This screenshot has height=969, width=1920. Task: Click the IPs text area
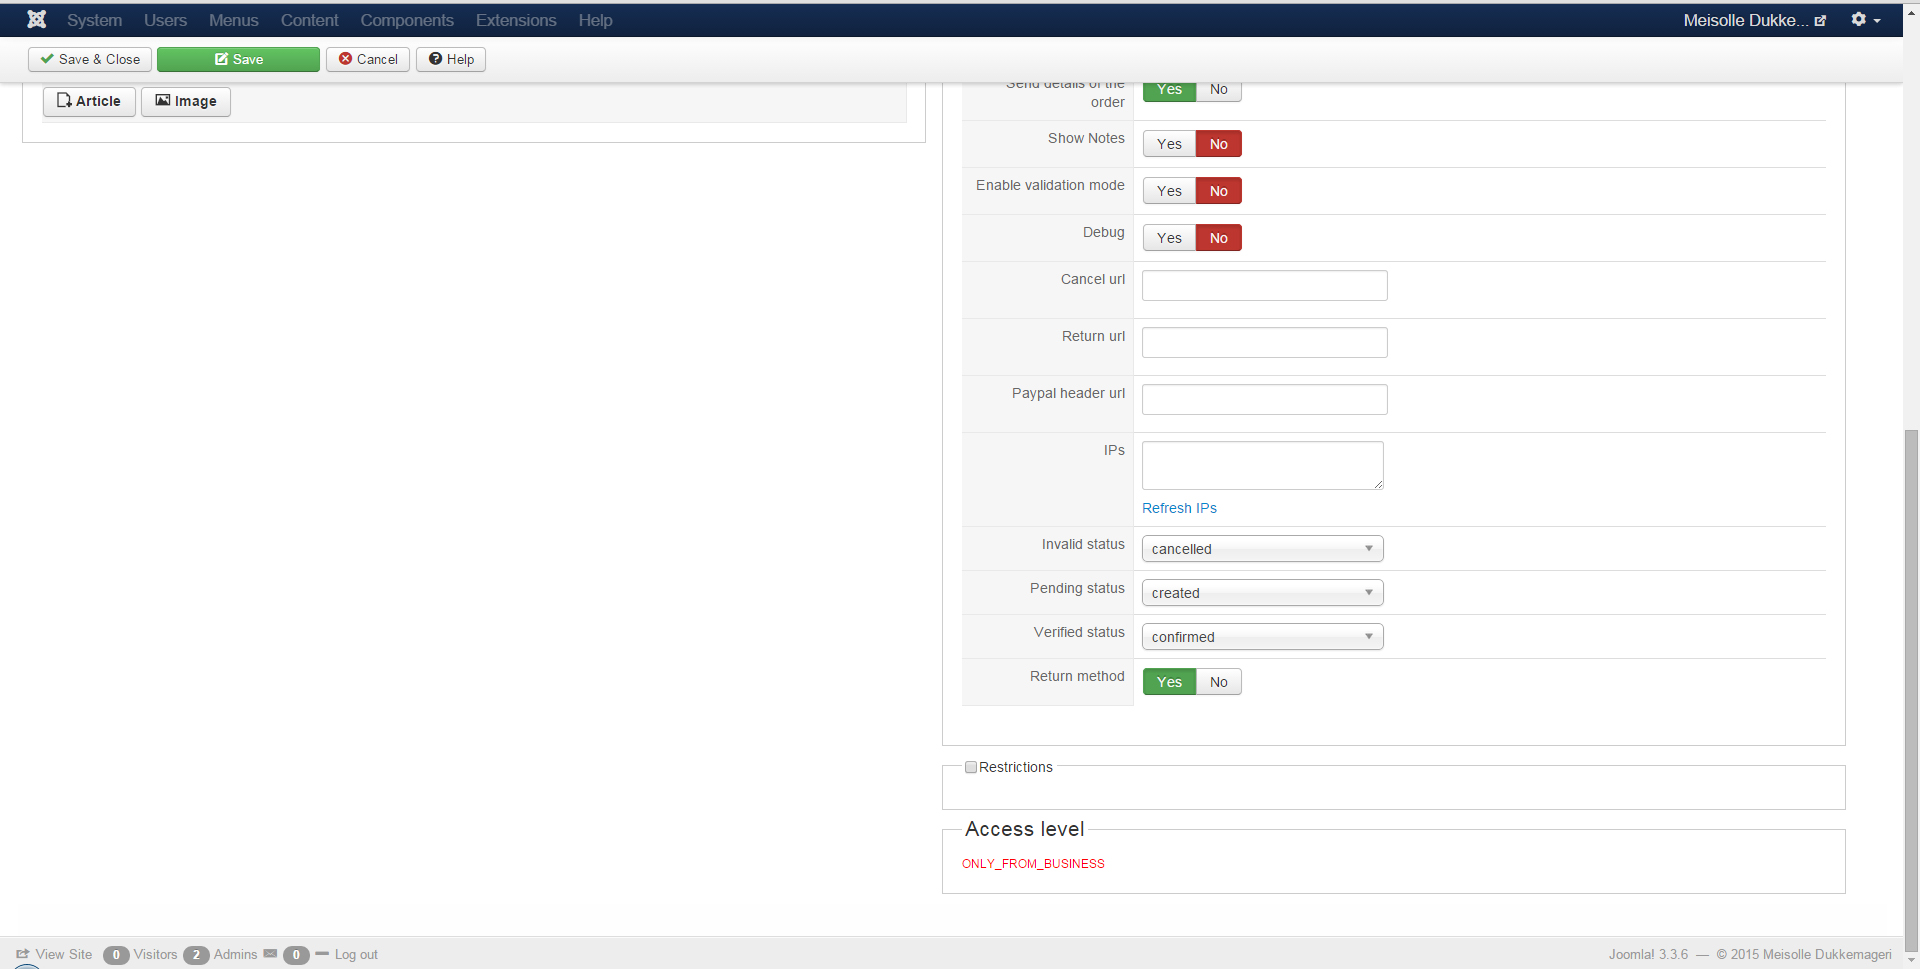point(1262,466)
